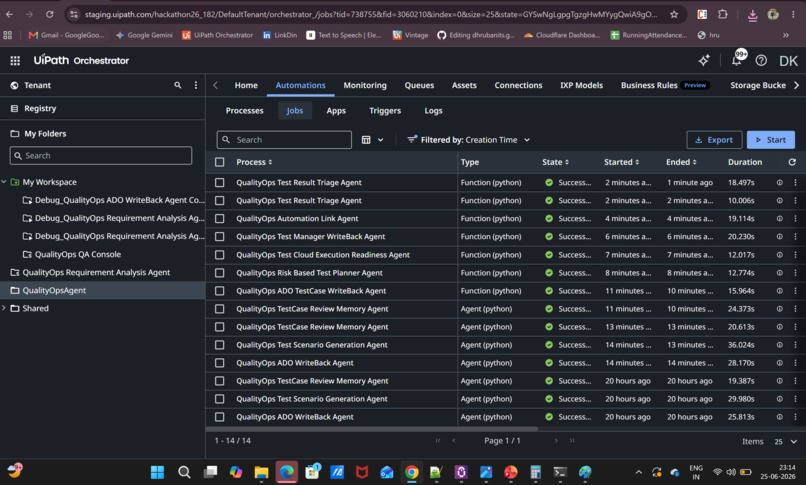This screenshot has width=806, height=485.
Task: Switch to the Monitoring tab
Action: pos(365,85)
